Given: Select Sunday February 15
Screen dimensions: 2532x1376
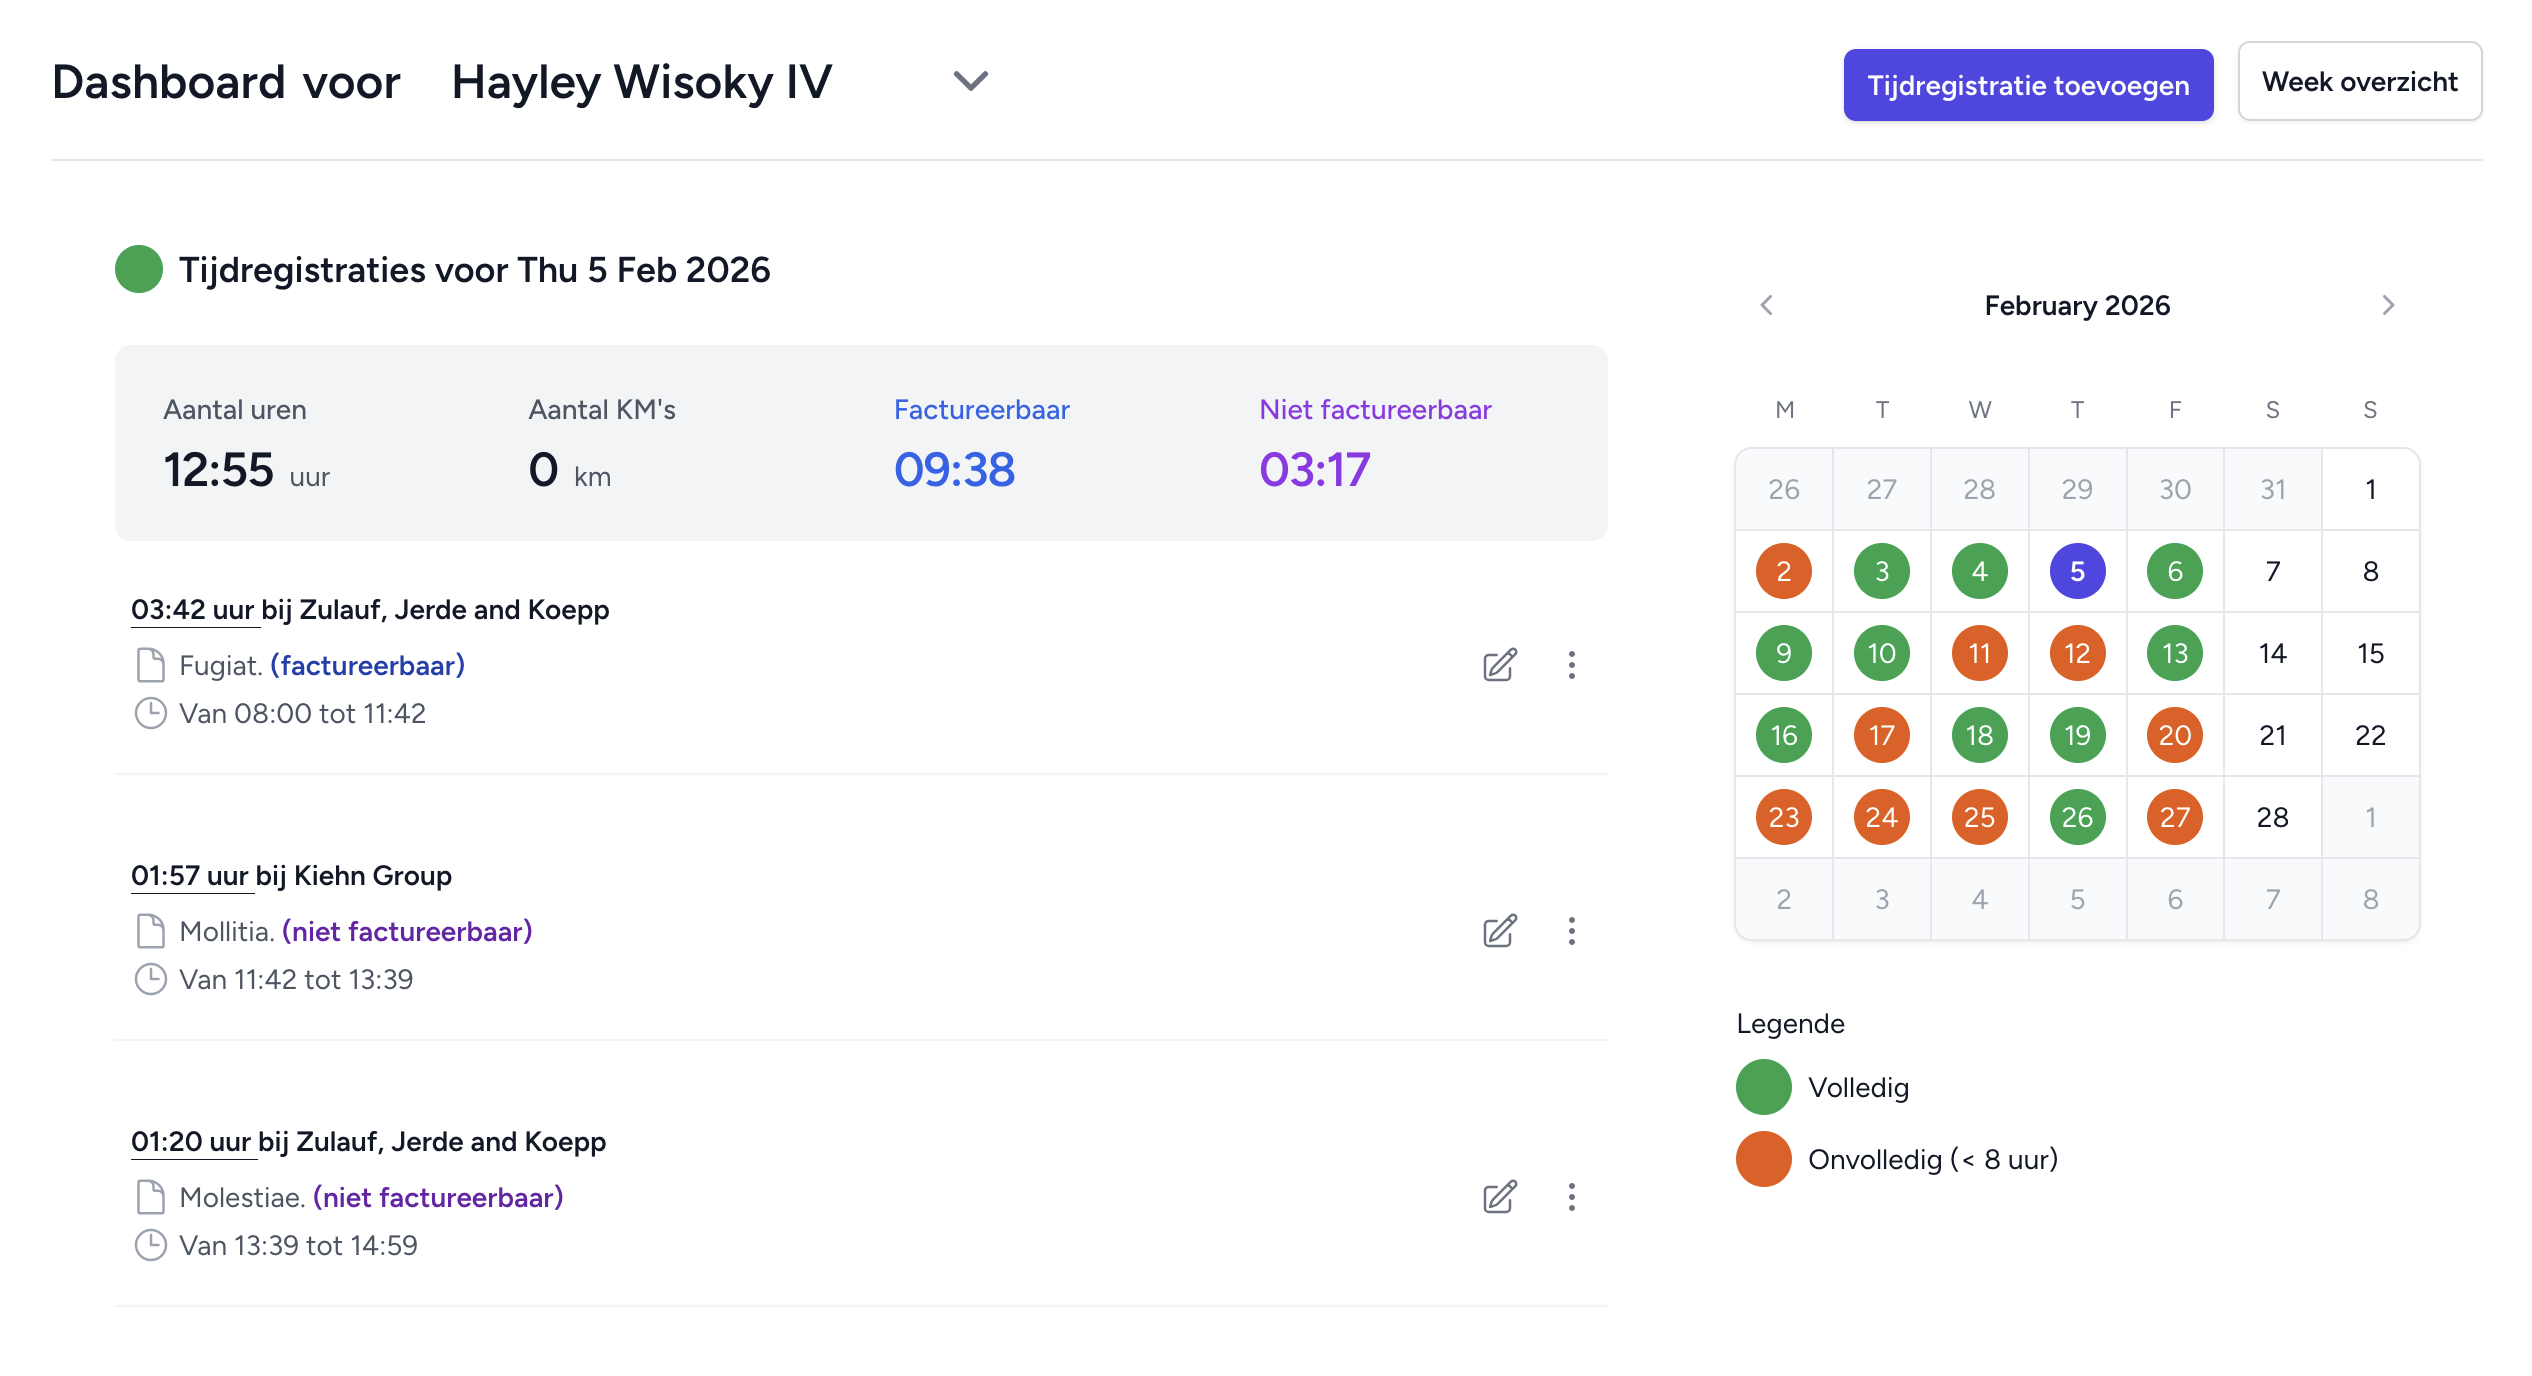Looking at the screenshot, I should (x=2371, y=653).
